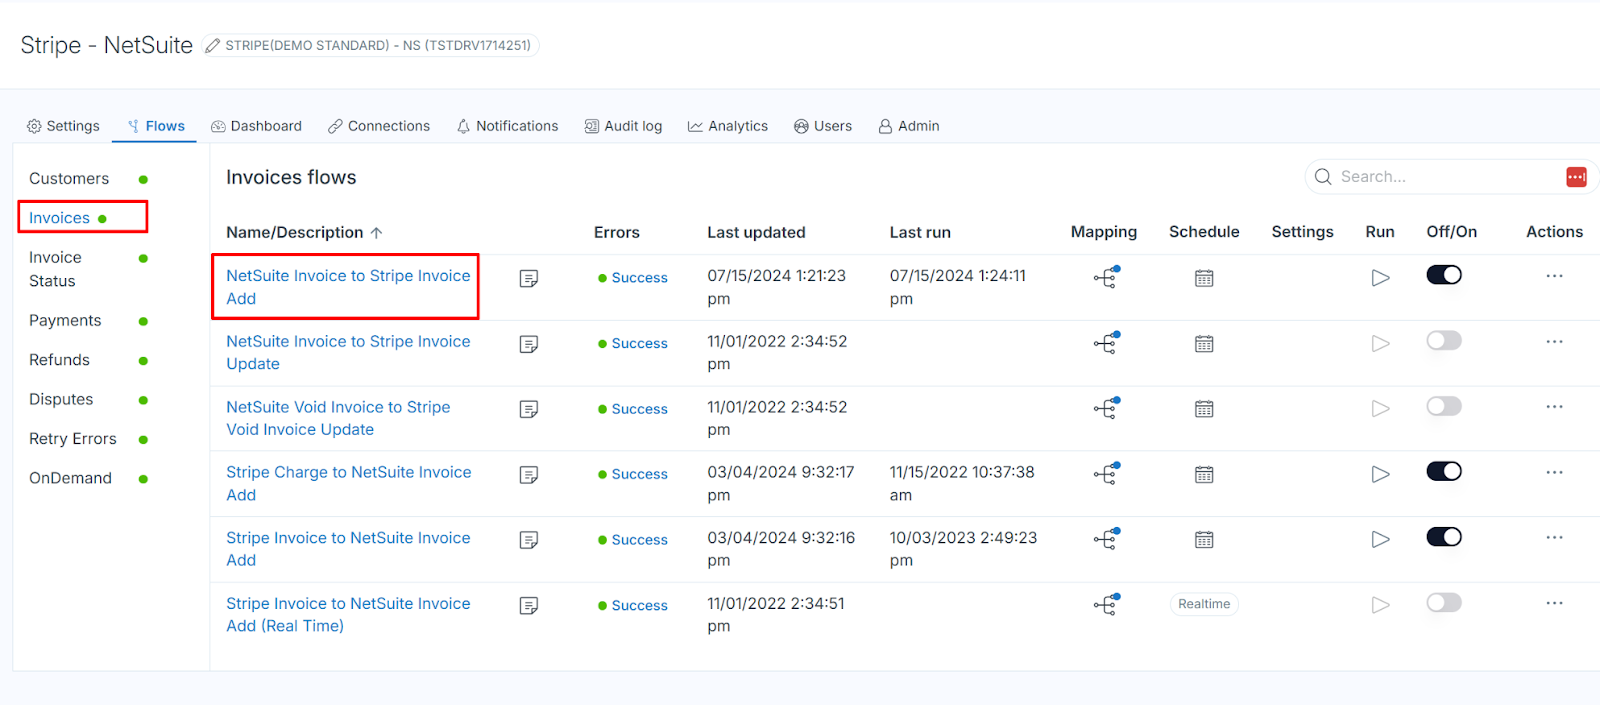Open schedule for Stripe Charge to NetSuite Invoice Add

click(x=1204, y=474)
